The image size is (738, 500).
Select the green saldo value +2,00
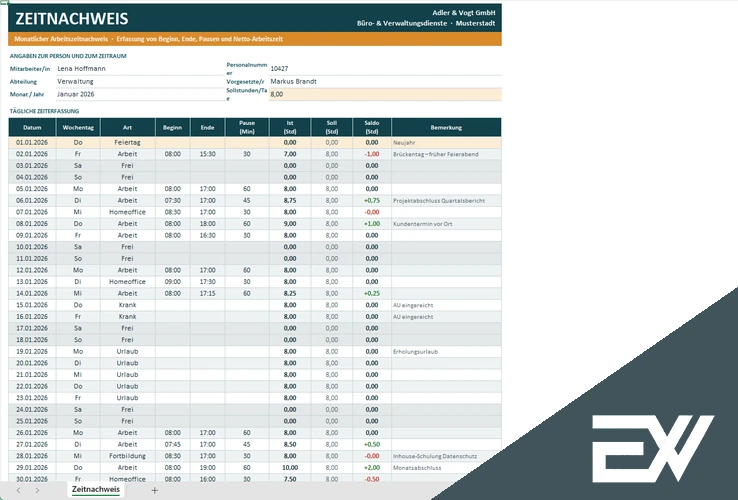[x=372, y=468]
